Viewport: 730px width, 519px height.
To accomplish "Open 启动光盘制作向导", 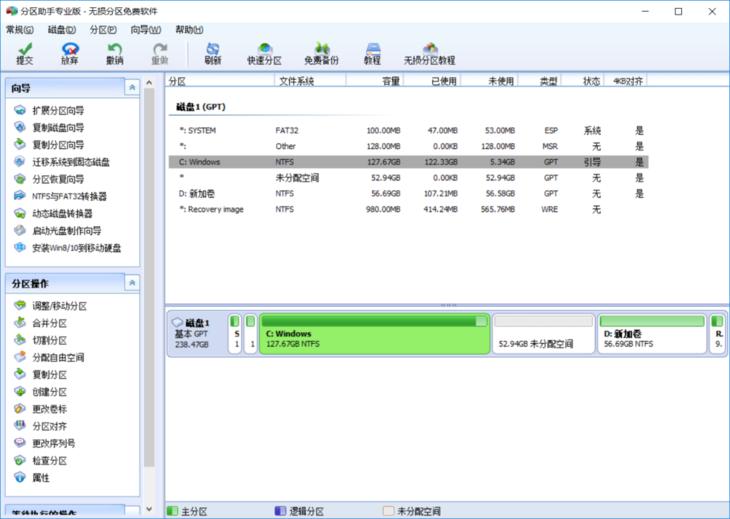I will tap(58, 231).
